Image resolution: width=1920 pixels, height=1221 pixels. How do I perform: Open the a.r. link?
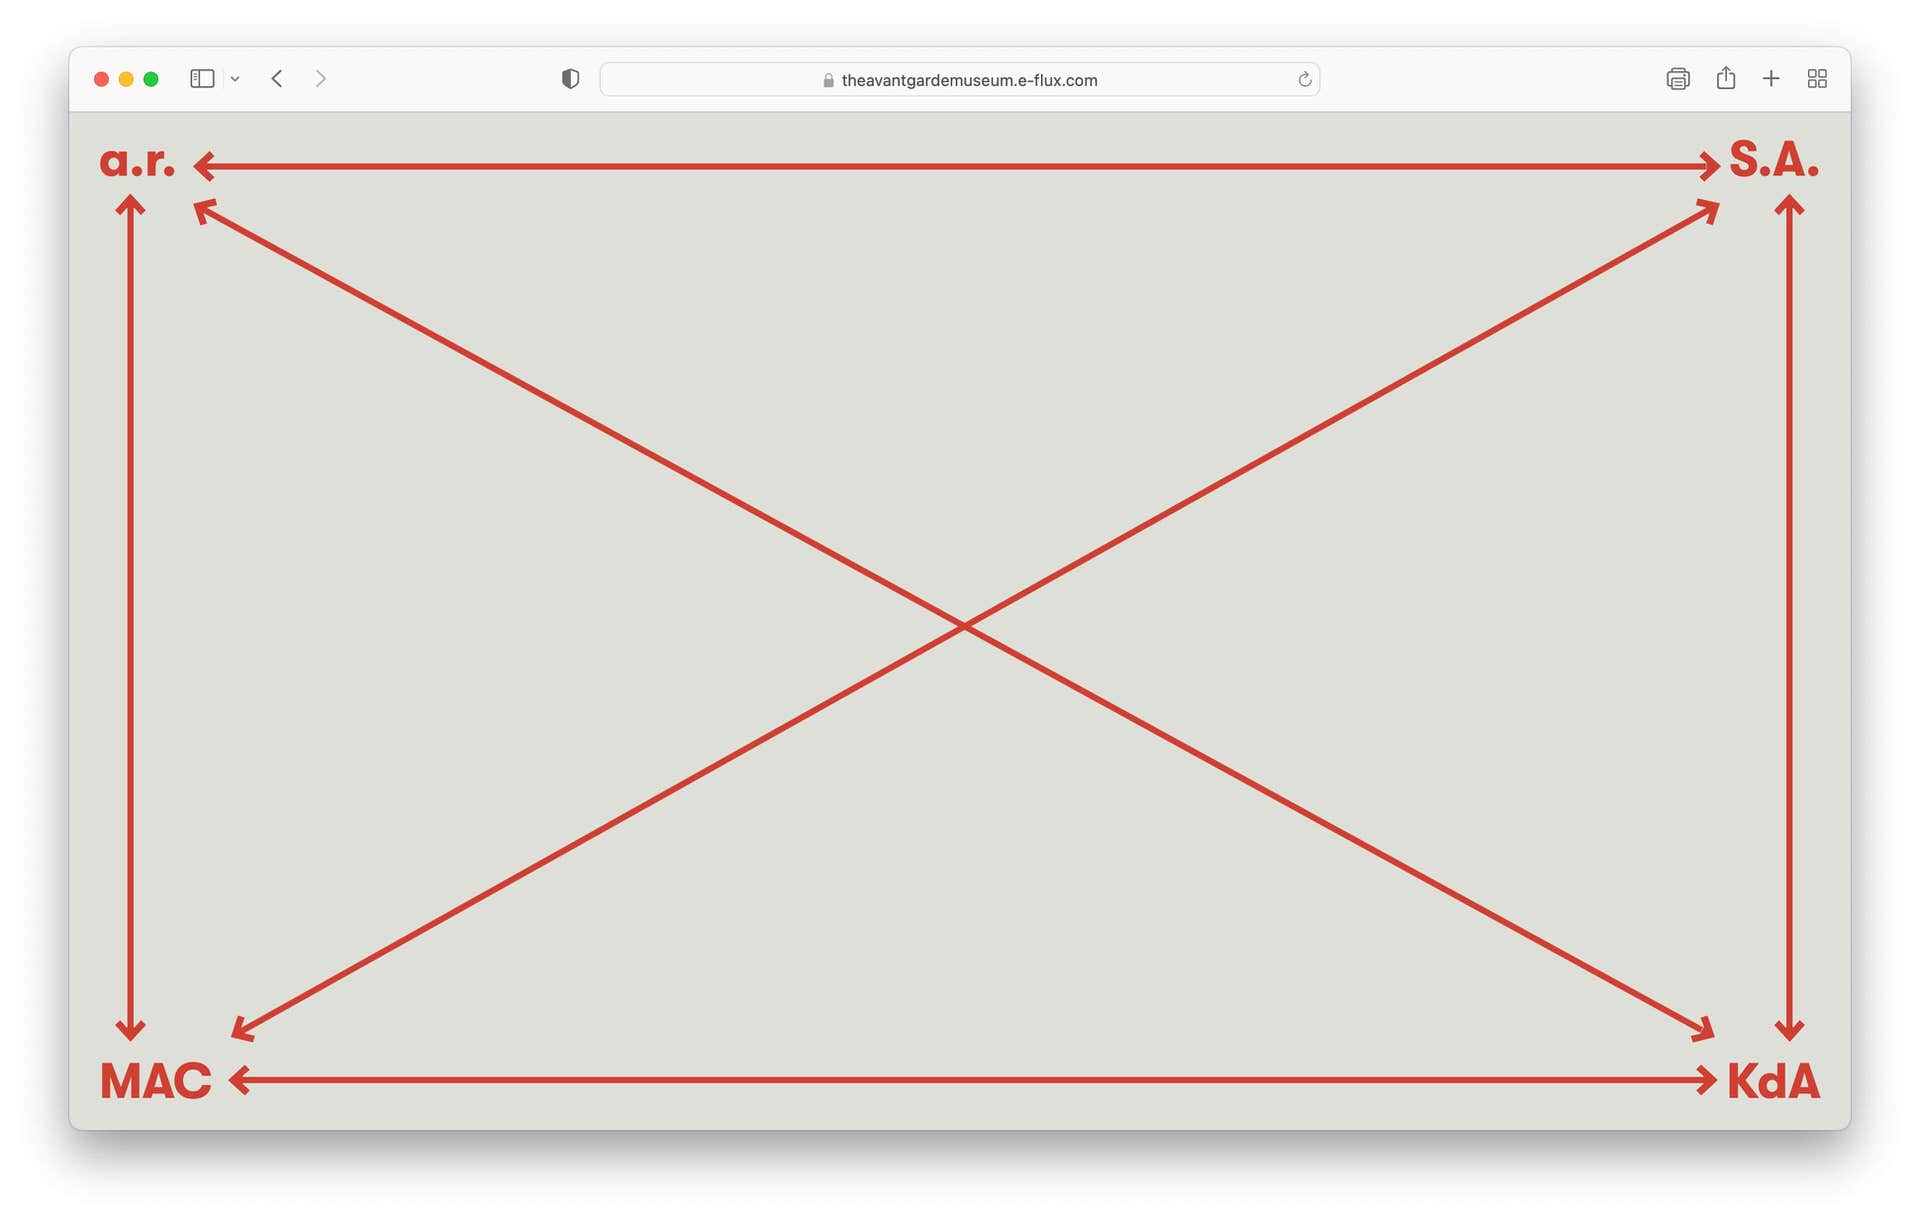click(138, 162)
